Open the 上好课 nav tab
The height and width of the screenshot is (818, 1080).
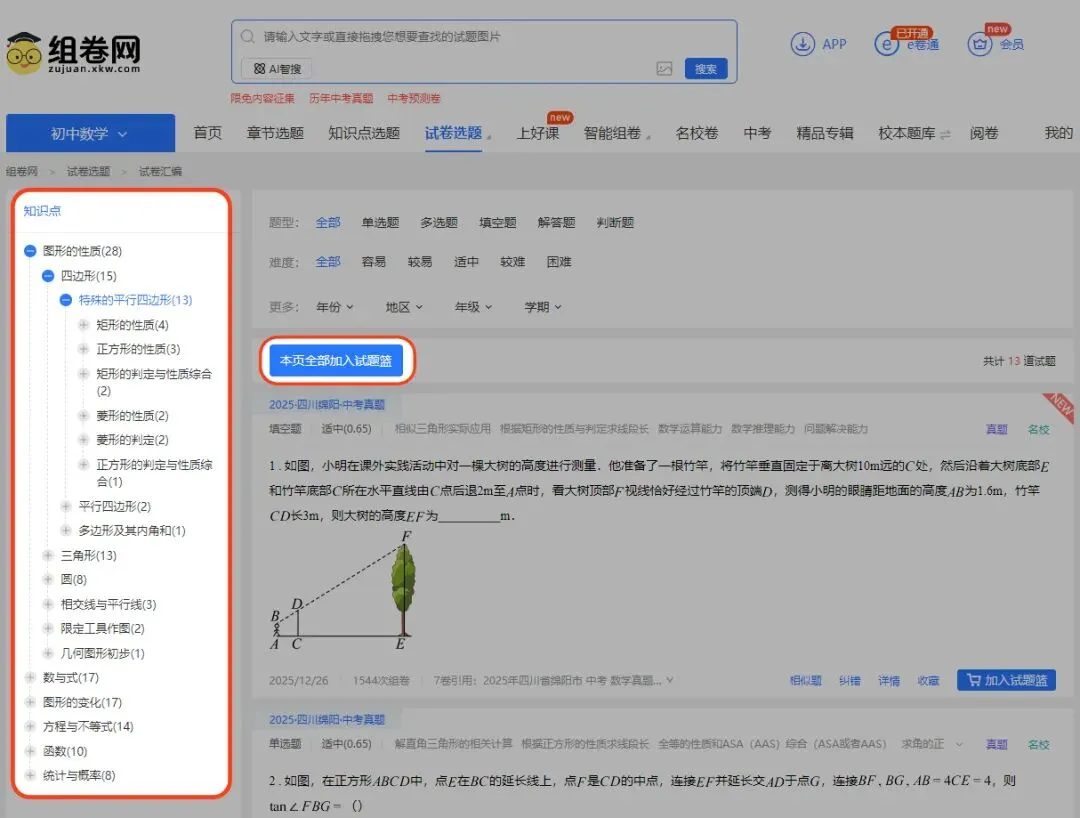coord(538,133)
